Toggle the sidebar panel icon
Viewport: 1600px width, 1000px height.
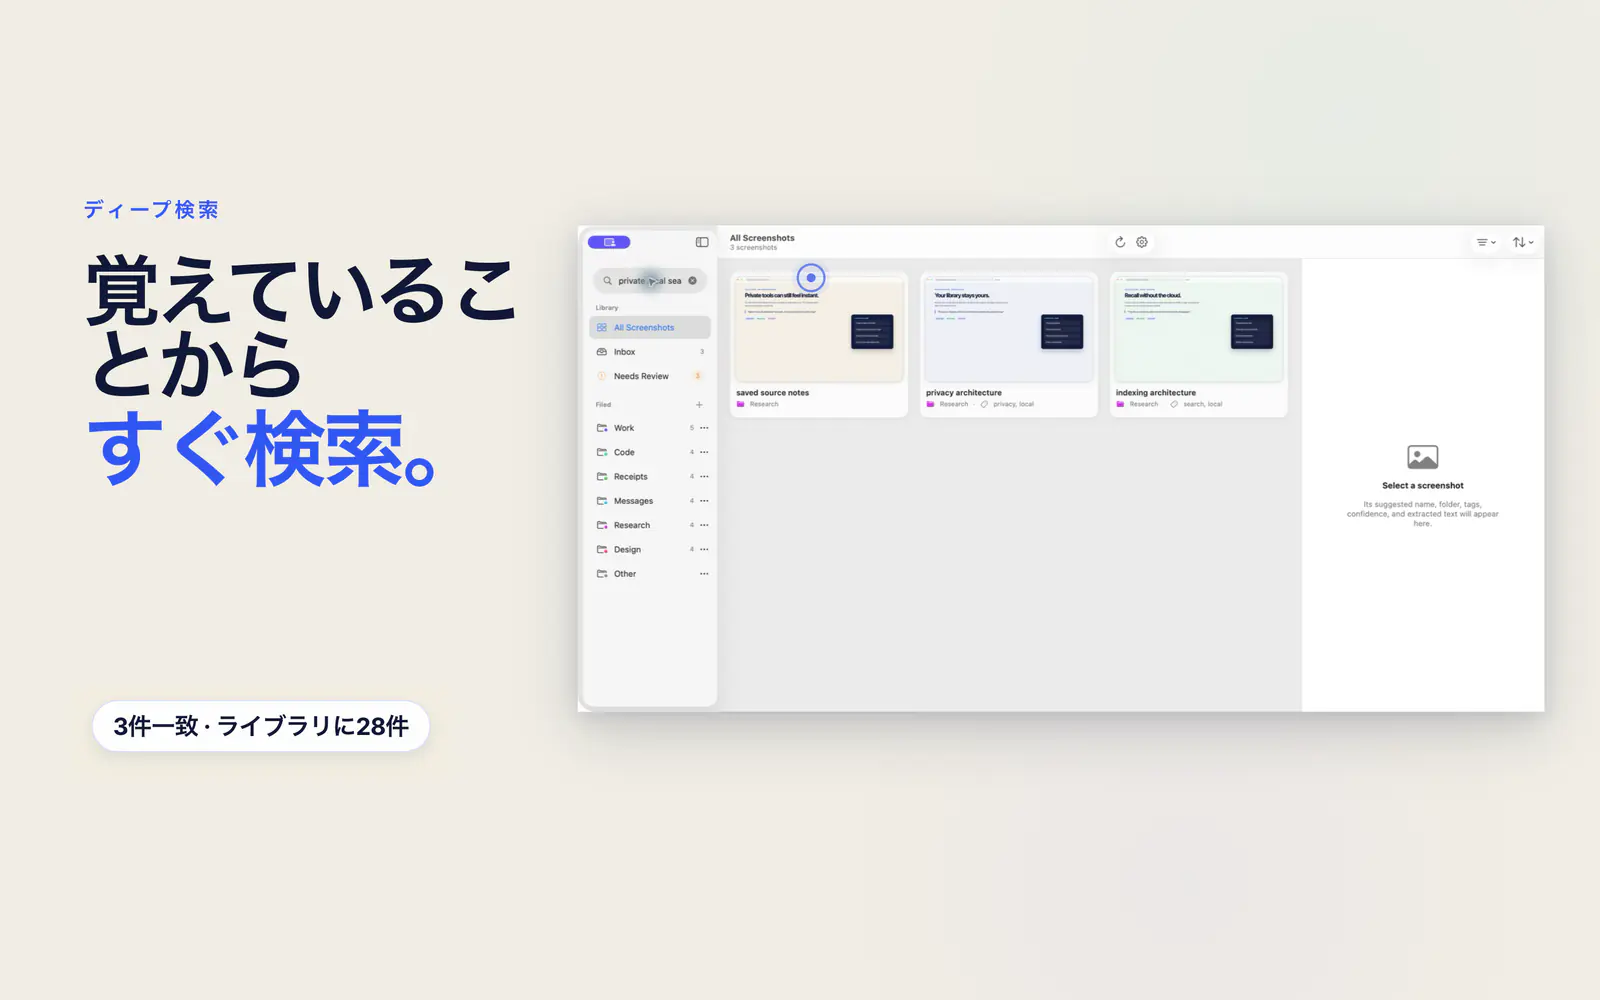702,242
